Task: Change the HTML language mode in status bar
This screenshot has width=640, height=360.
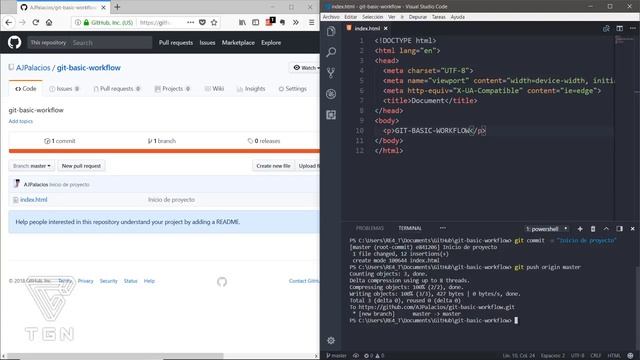Action: [614, 356]
